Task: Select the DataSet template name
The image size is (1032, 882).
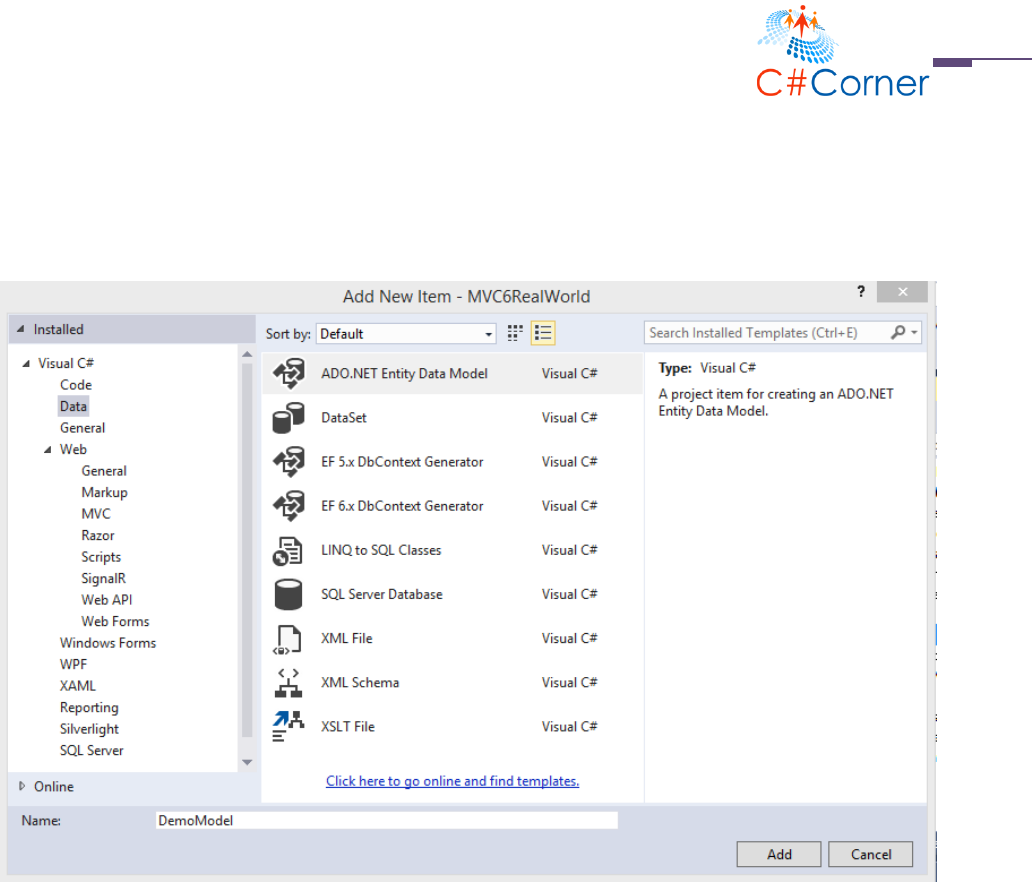Action: click(x=344, y=417)
